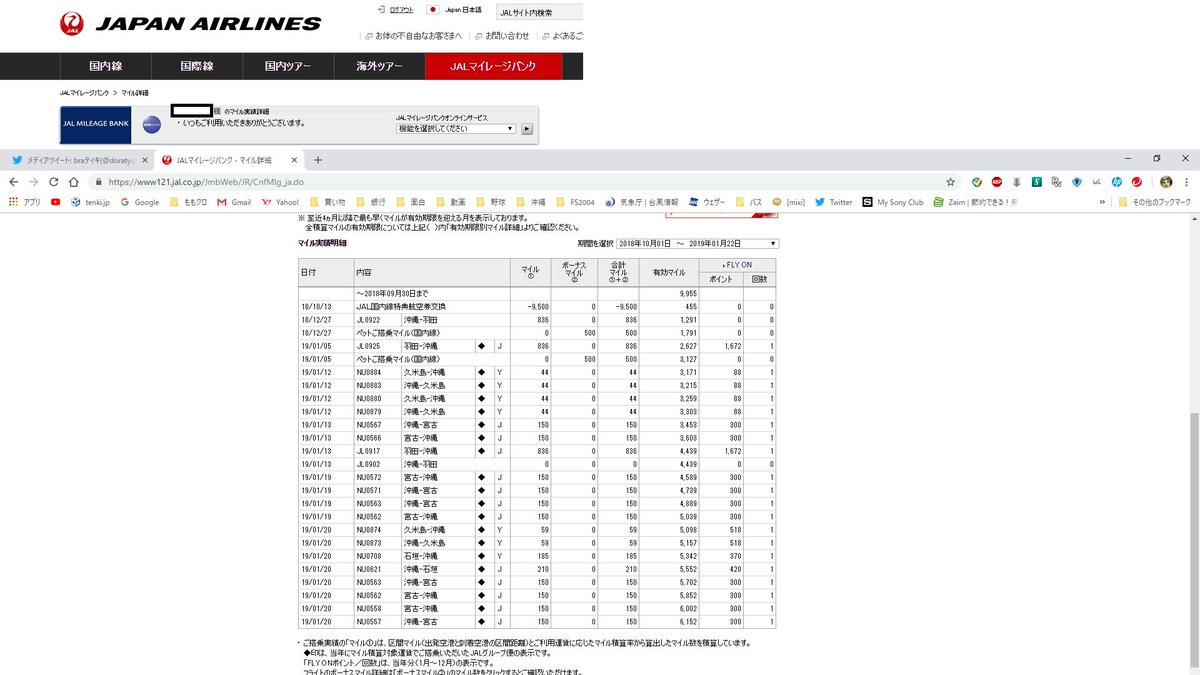Reload the current page

pyautogui.click(x=55, y=182)
